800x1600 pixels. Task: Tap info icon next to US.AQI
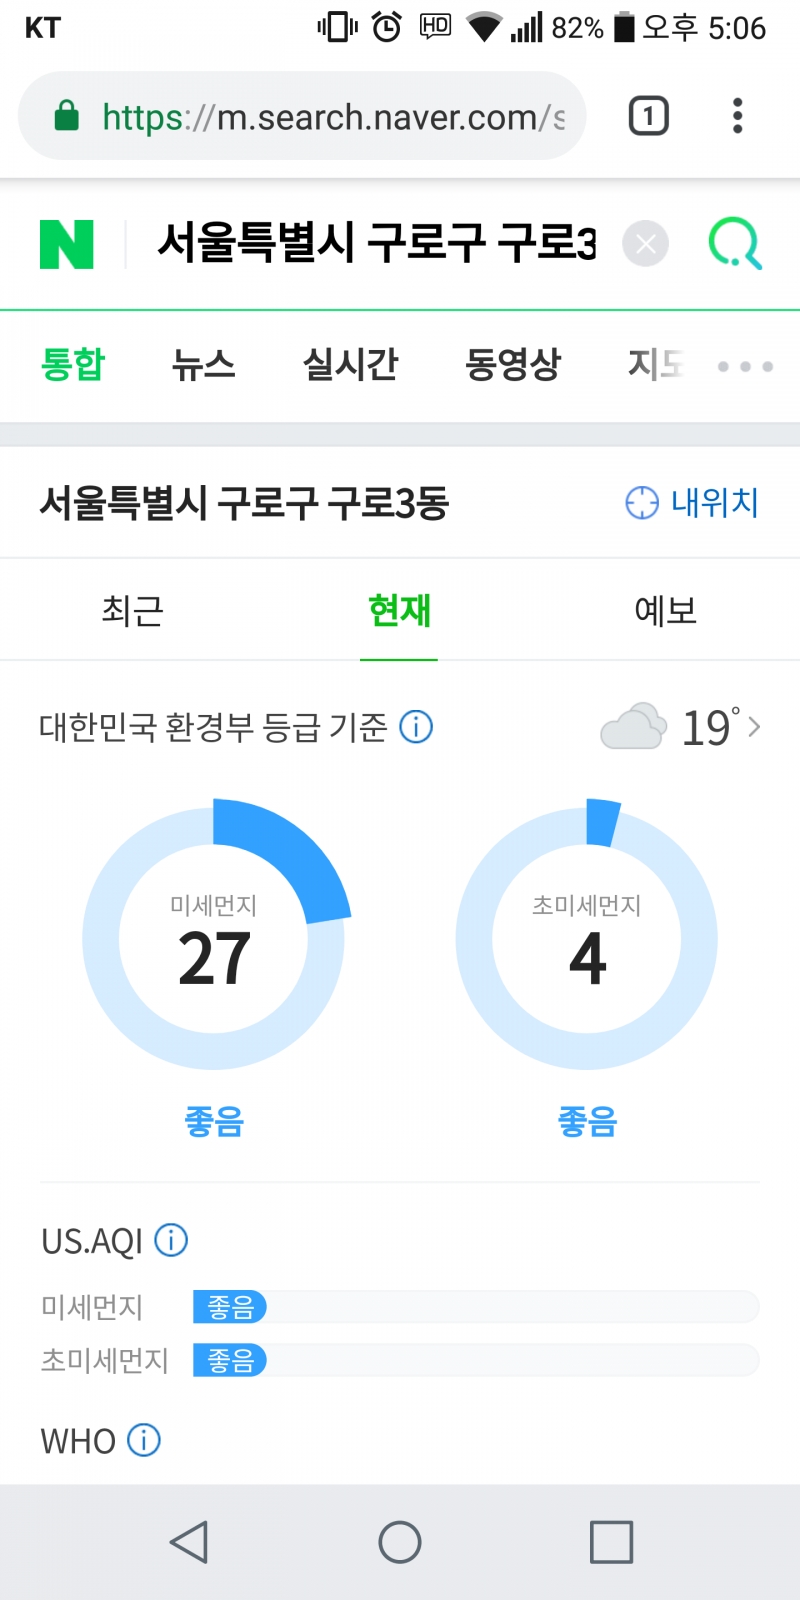[171, 1240]
